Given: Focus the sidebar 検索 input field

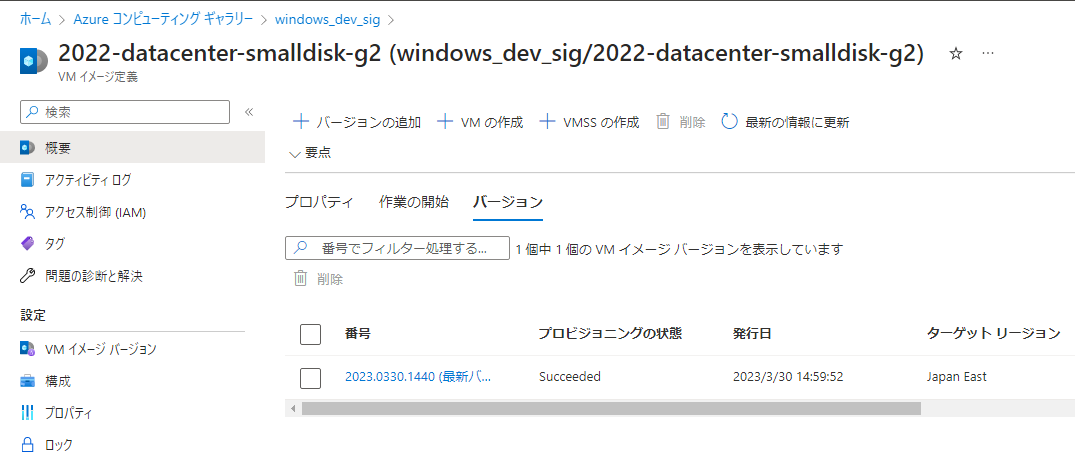Looking at the screenshot, I should click(x=125, y=112).
